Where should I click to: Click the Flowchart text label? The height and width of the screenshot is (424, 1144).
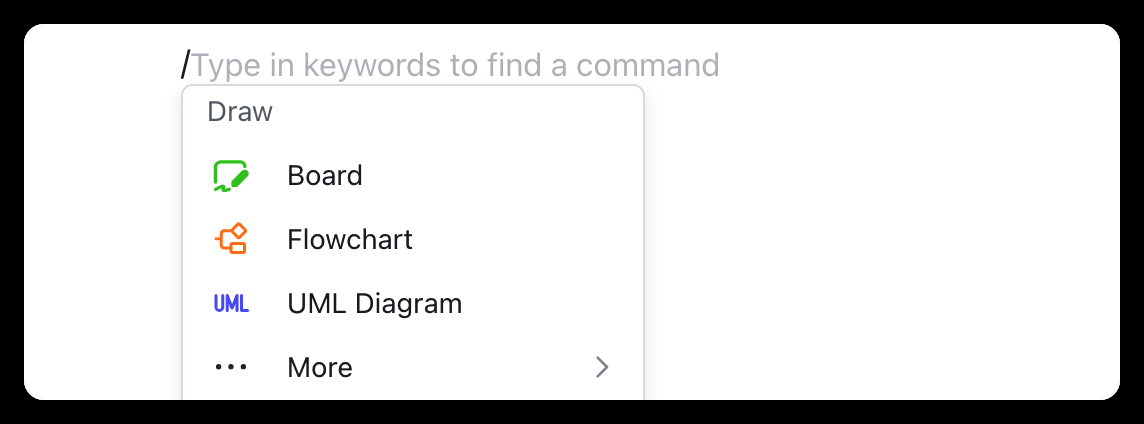(x=350, y=239)
